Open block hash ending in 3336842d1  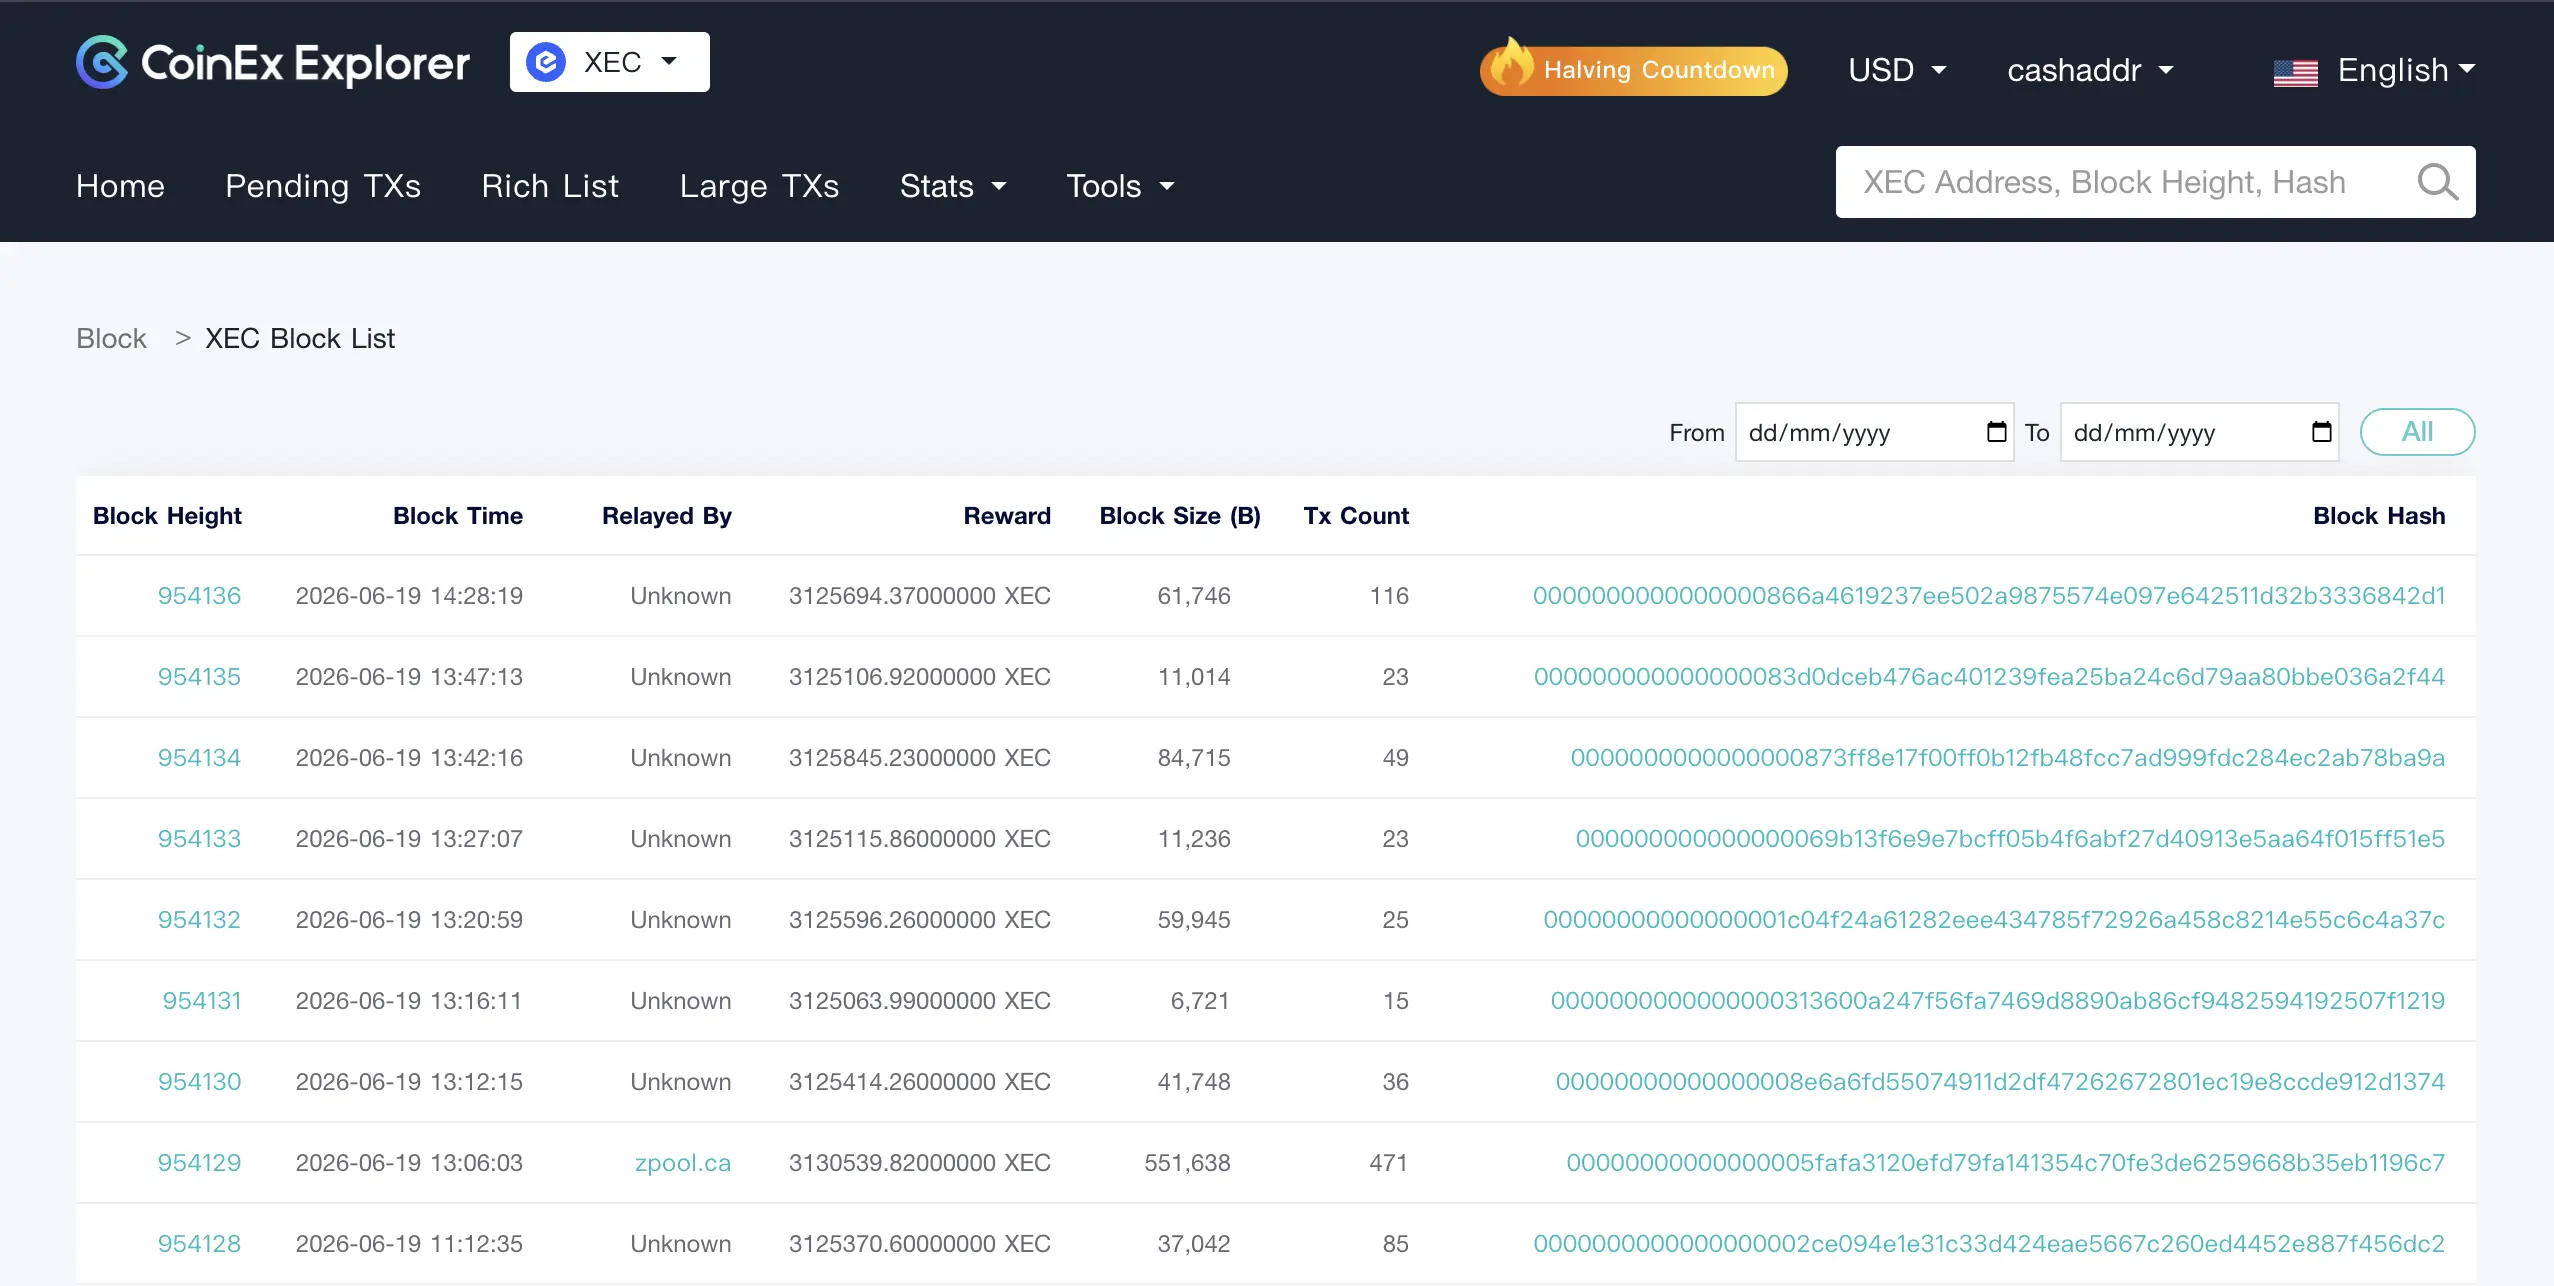1989,596
